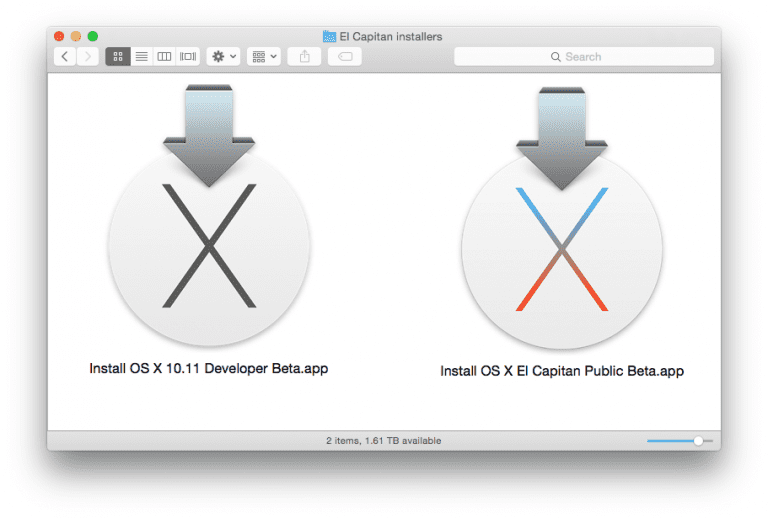
Task: Click the icon size slider knob
Action: pyautogui.click(x=698, y=441)
